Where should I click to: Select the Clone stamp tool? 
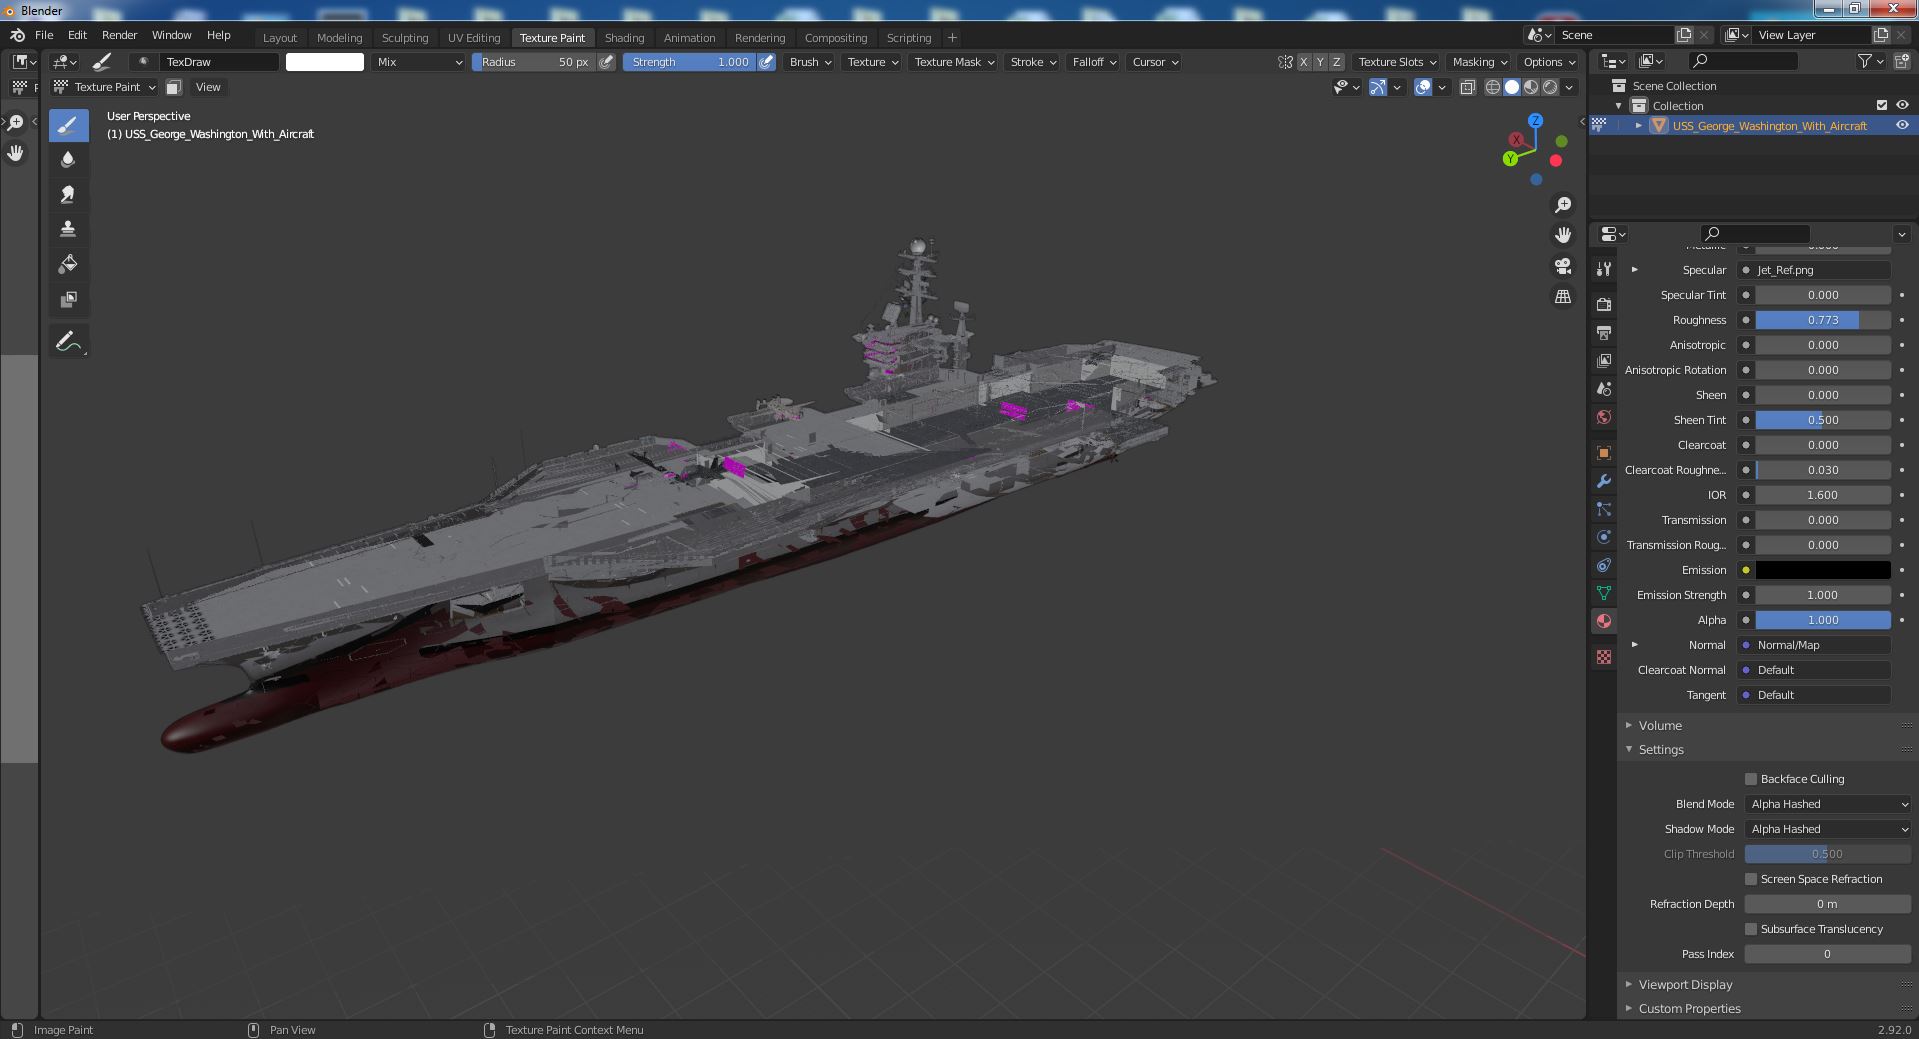pos(68,229)
